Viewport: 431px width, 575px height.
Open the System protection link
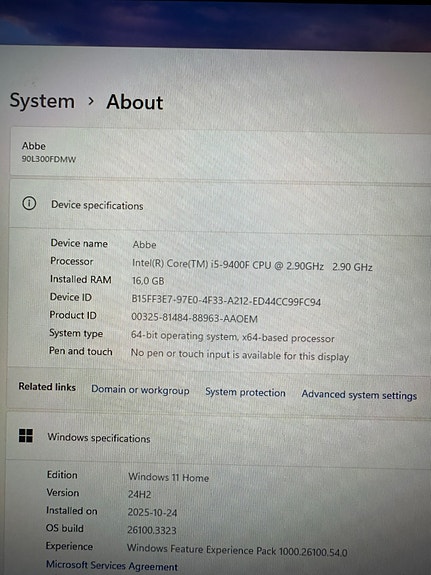[x=245, y=392]
